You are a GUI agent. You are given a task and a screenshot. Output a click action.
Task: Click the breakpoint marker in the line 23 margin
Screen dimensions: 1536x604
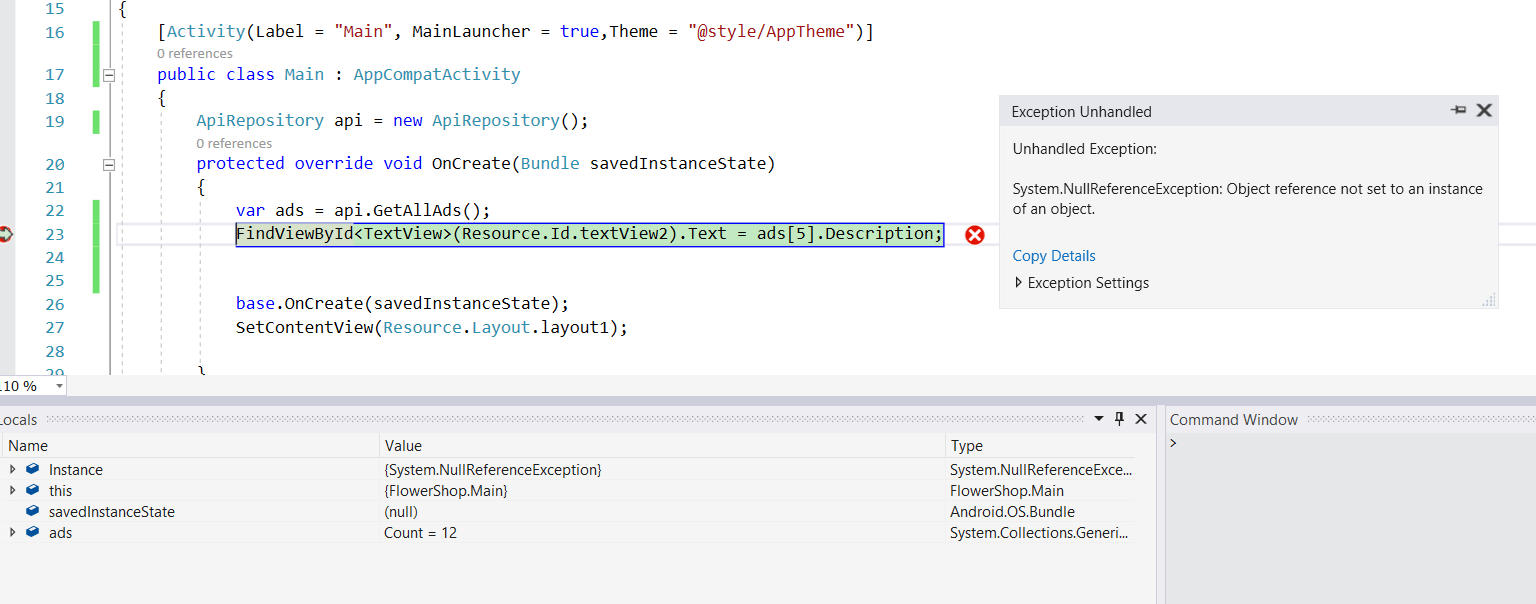coord(6,234)
